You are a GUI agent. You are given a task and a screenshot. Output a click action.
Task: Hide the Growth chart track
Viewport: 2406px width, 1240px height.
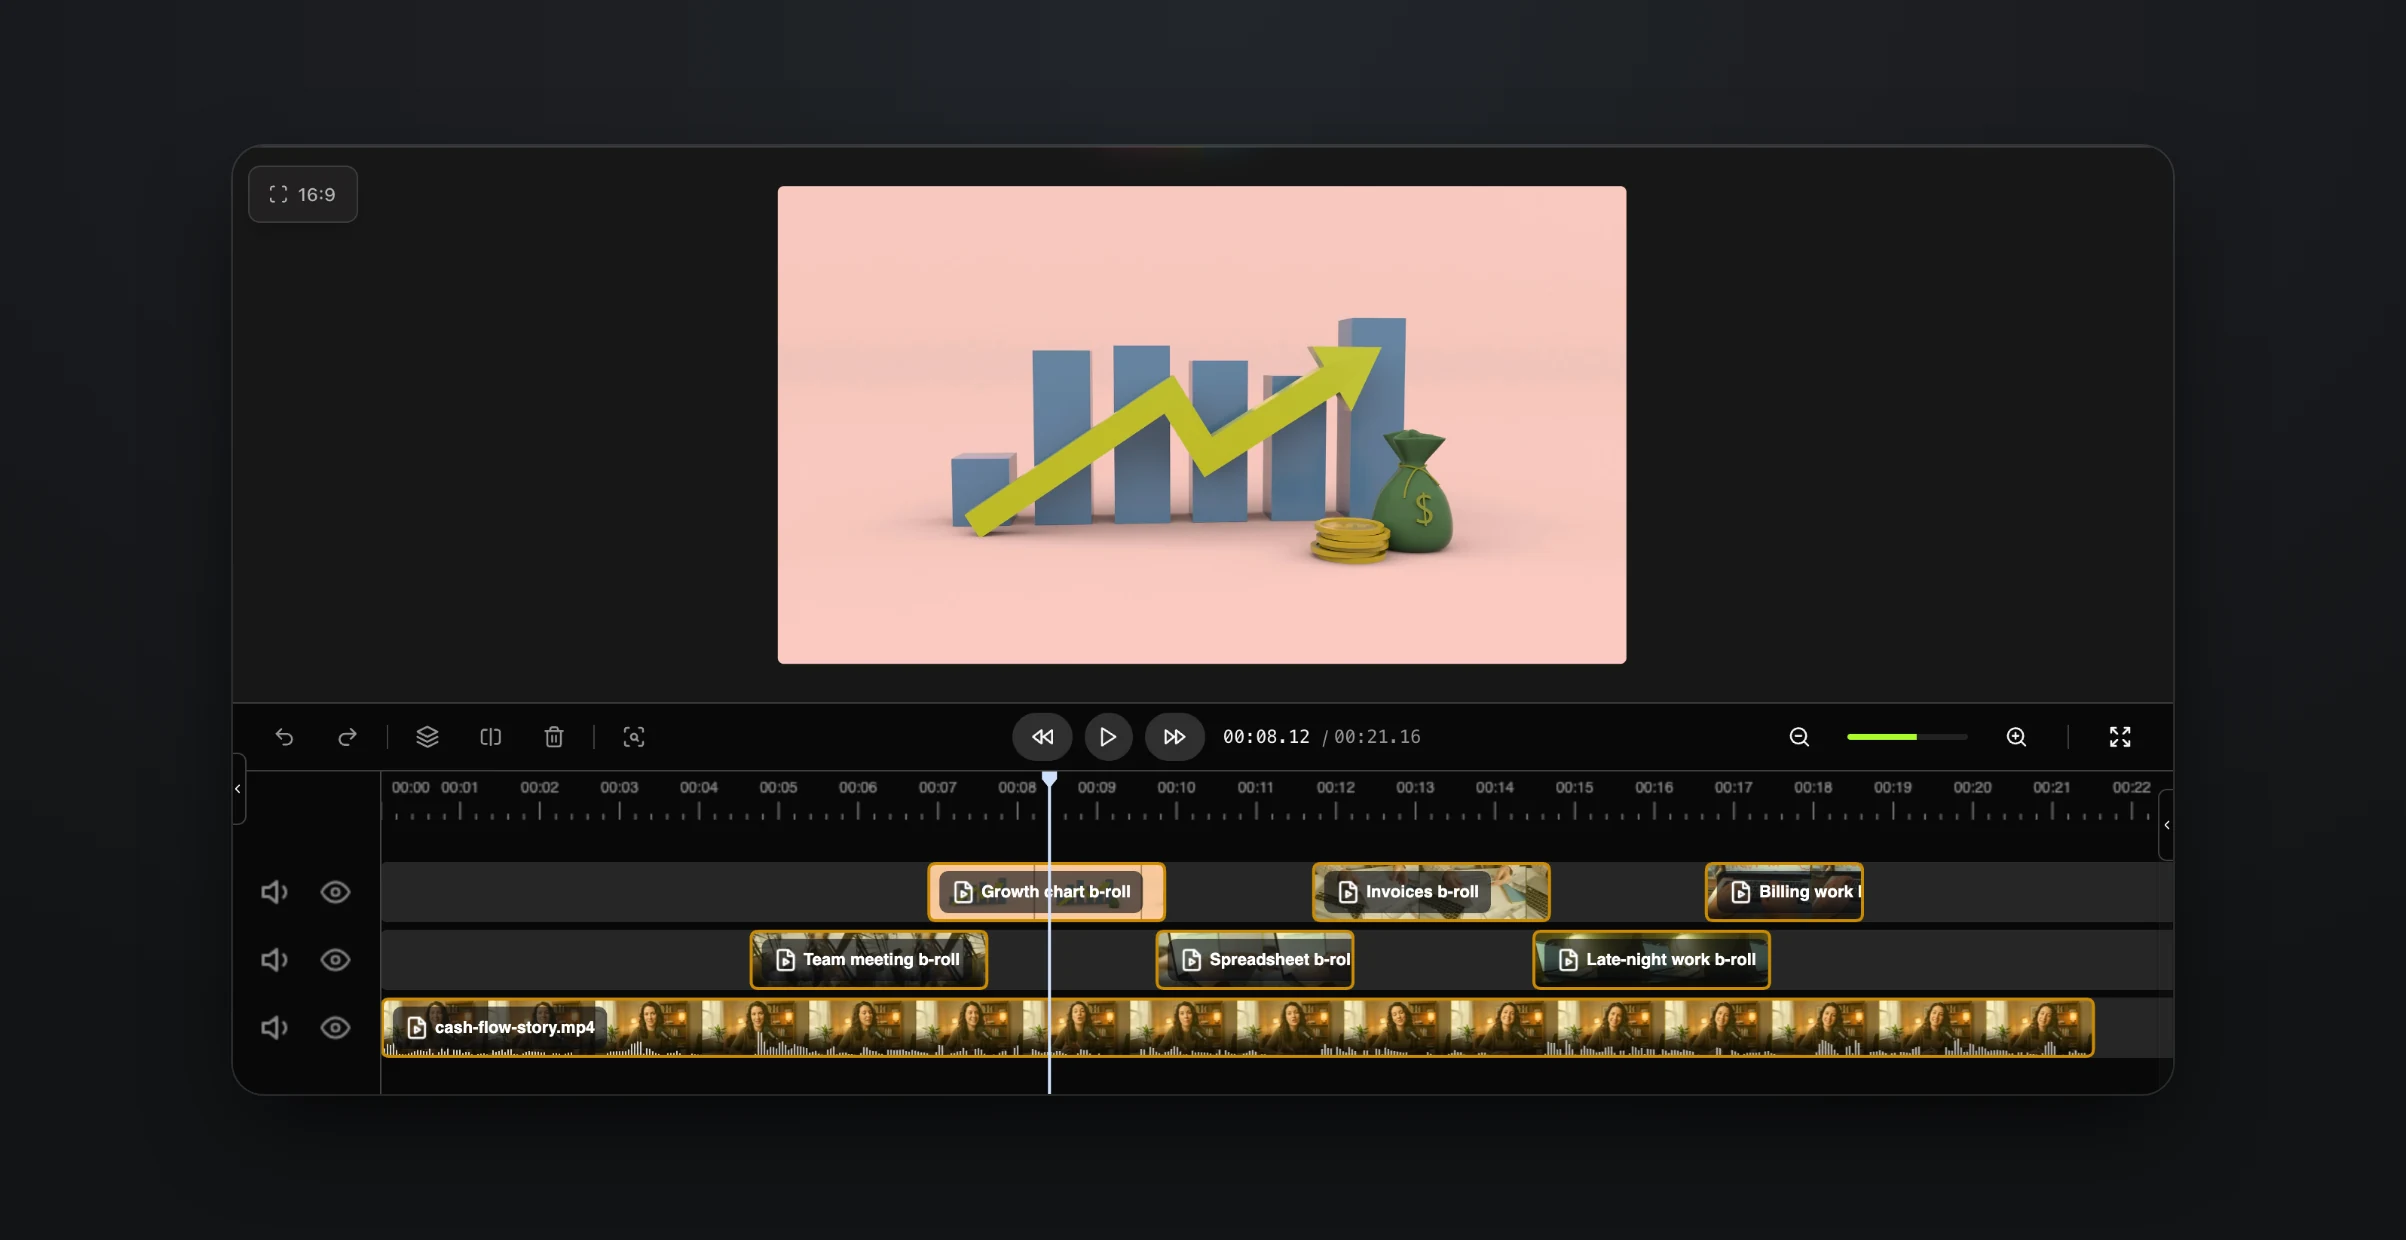(335, 892)
